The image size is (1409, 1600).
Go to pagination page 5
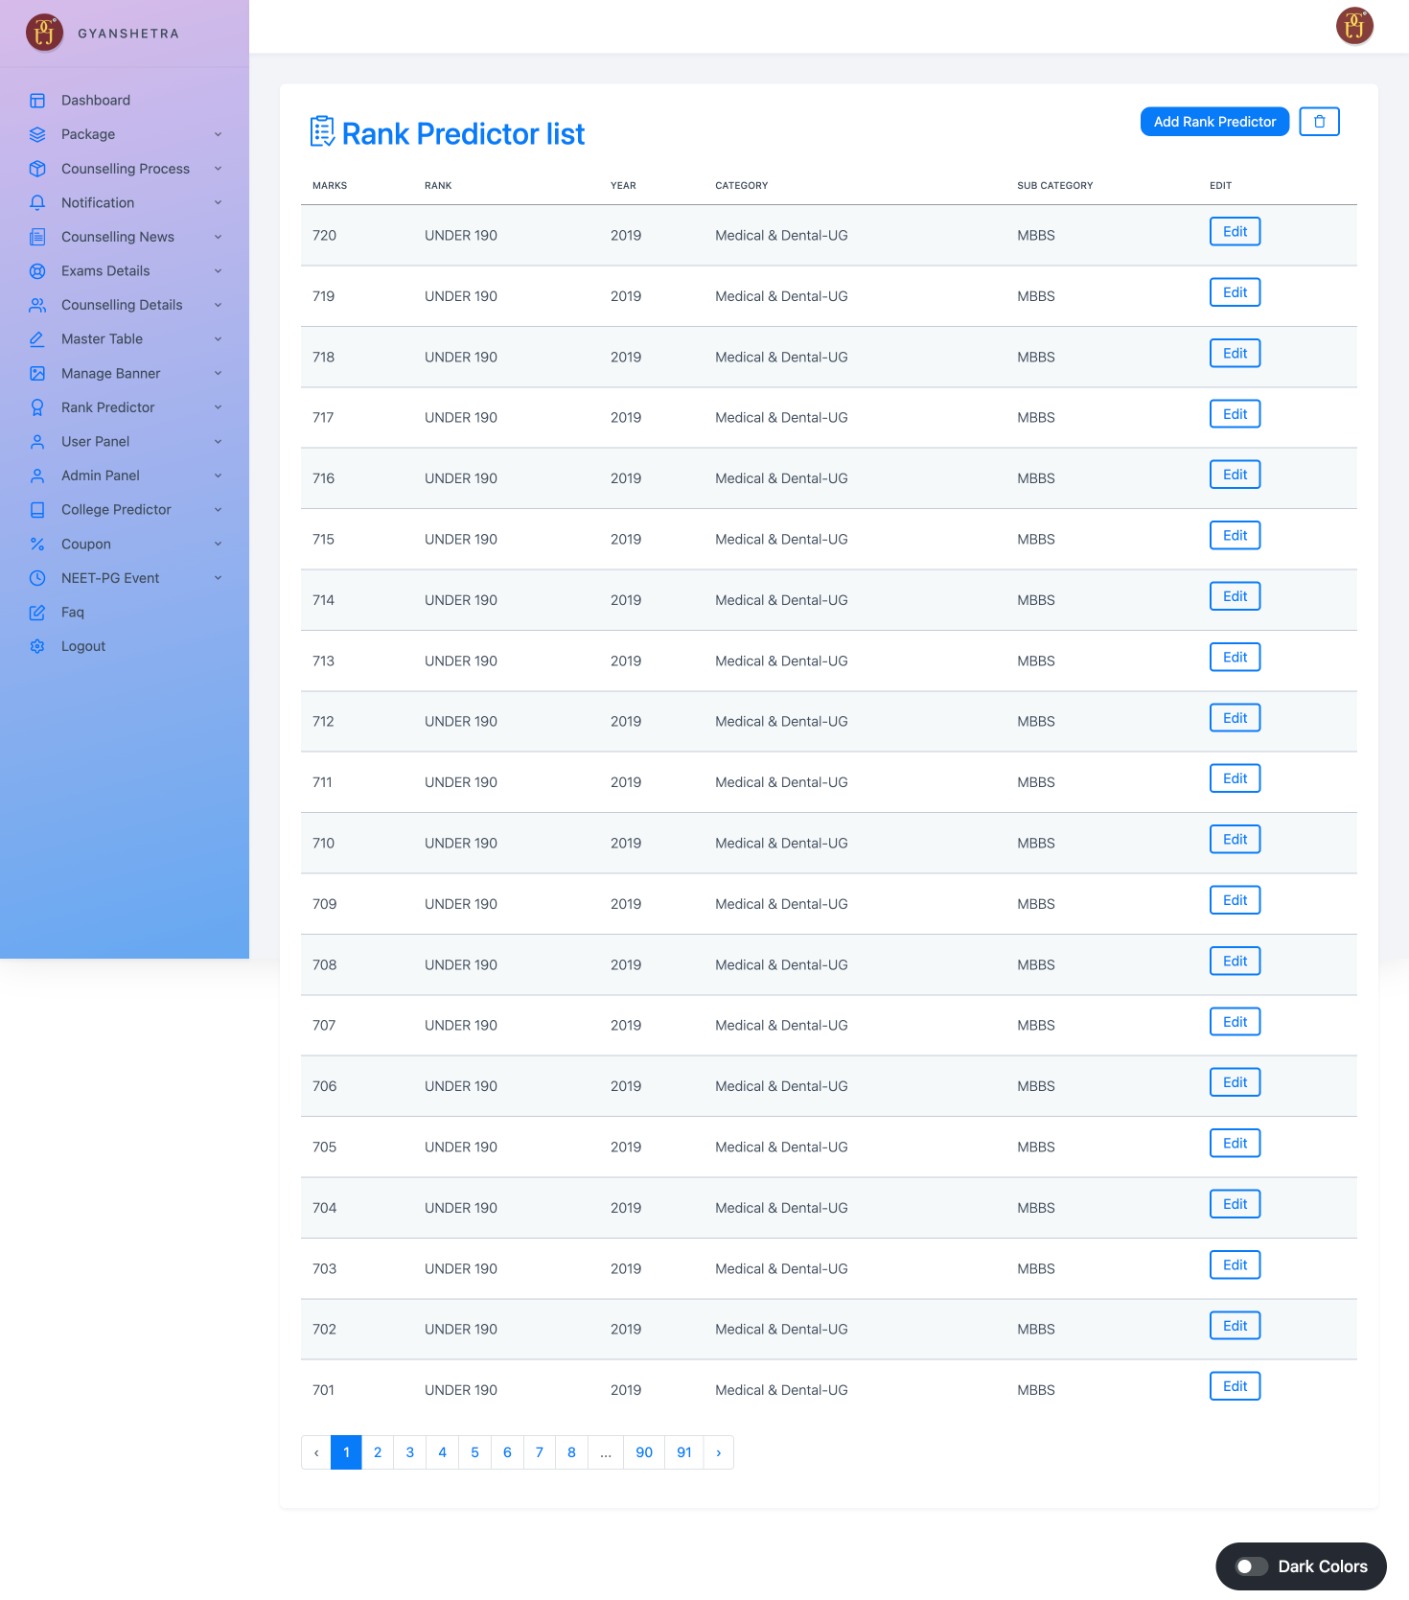pyautogui.click(x=475, y=1452)
